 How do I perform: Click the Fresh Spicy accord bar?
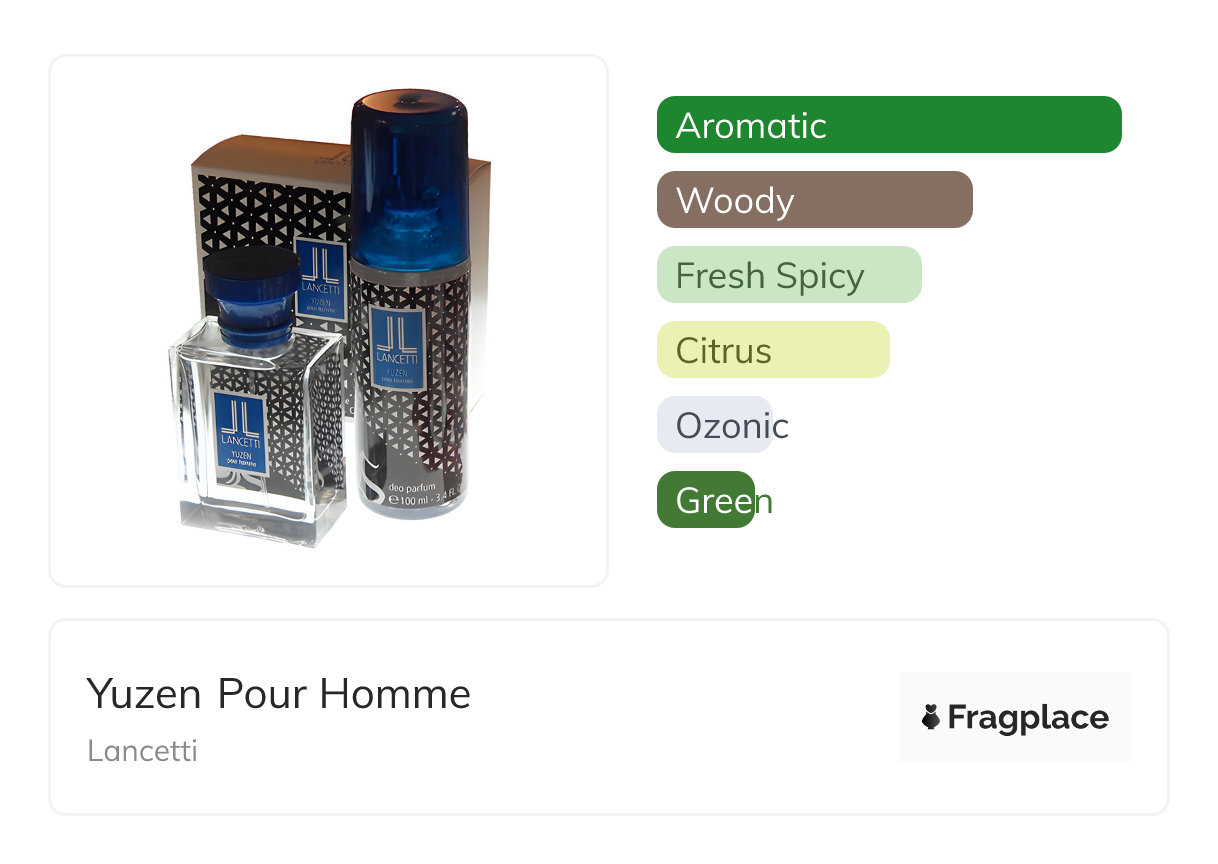click(x=788, y=275)
